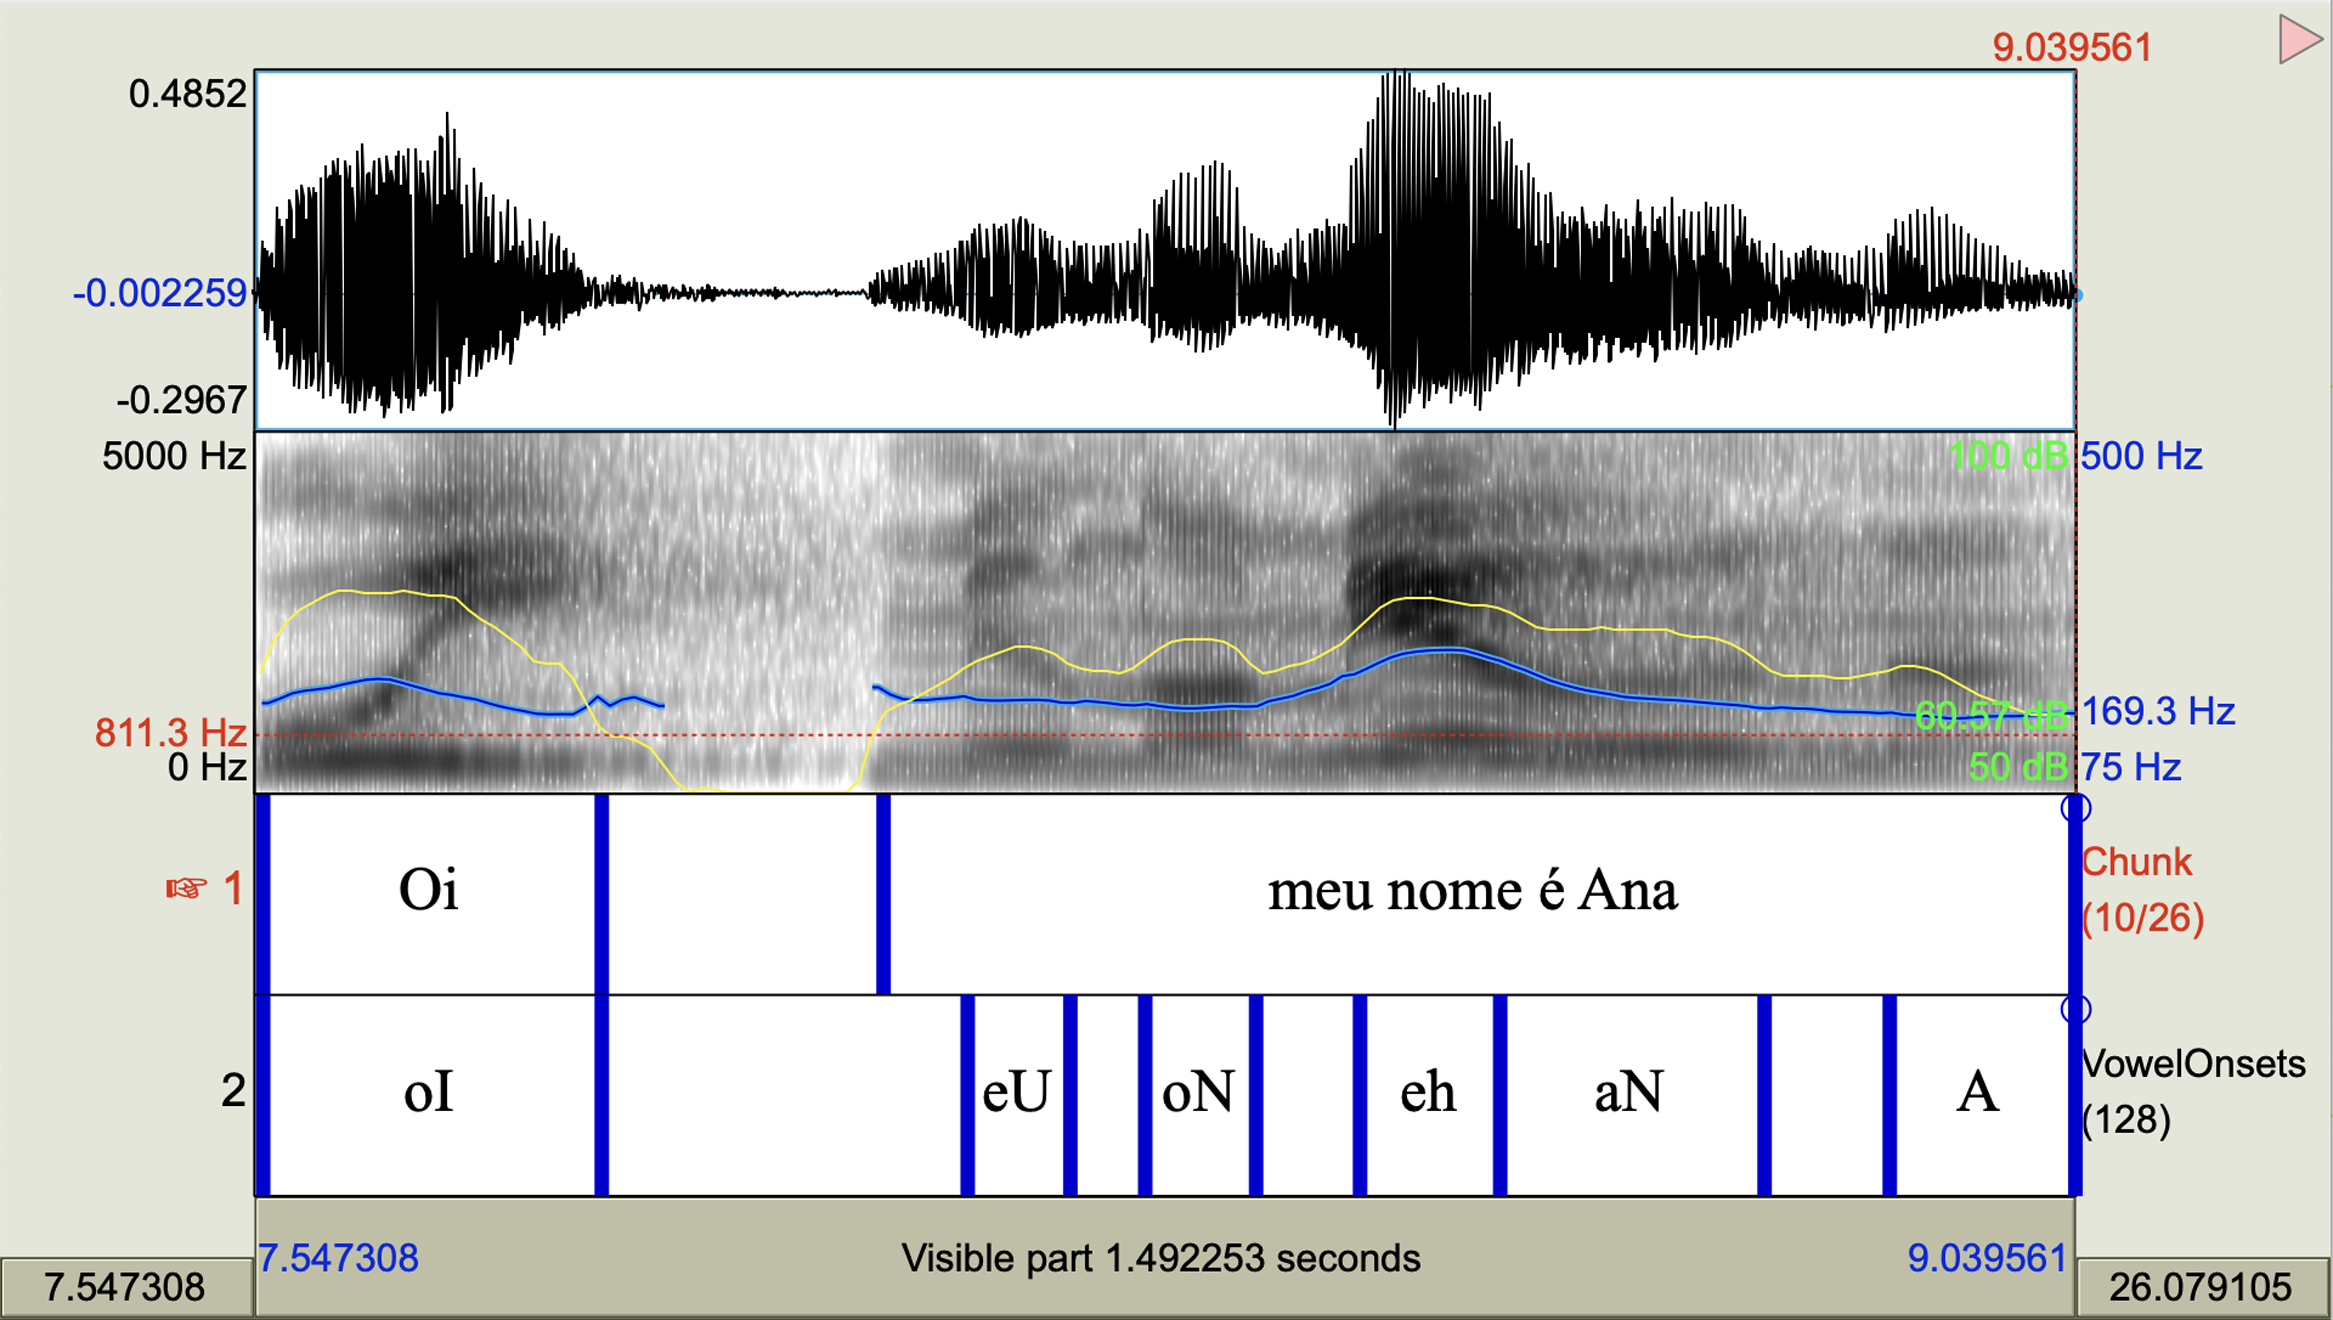Click the left 7.547308 playback button
The height and width of the screenshot is (1320, 2333).
[125, 1288]
